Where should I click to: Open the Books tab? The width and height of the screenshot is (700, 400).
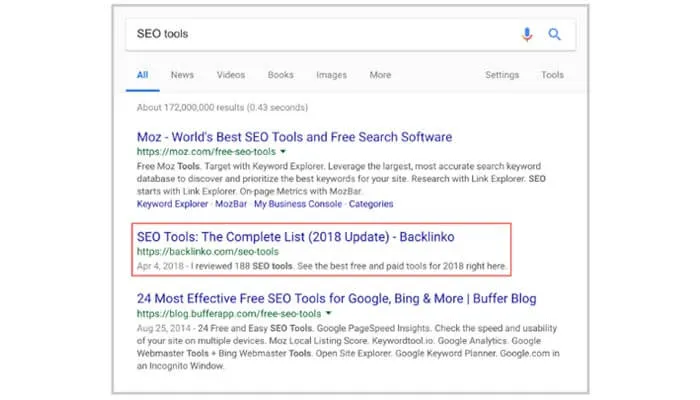click(280, 75)
